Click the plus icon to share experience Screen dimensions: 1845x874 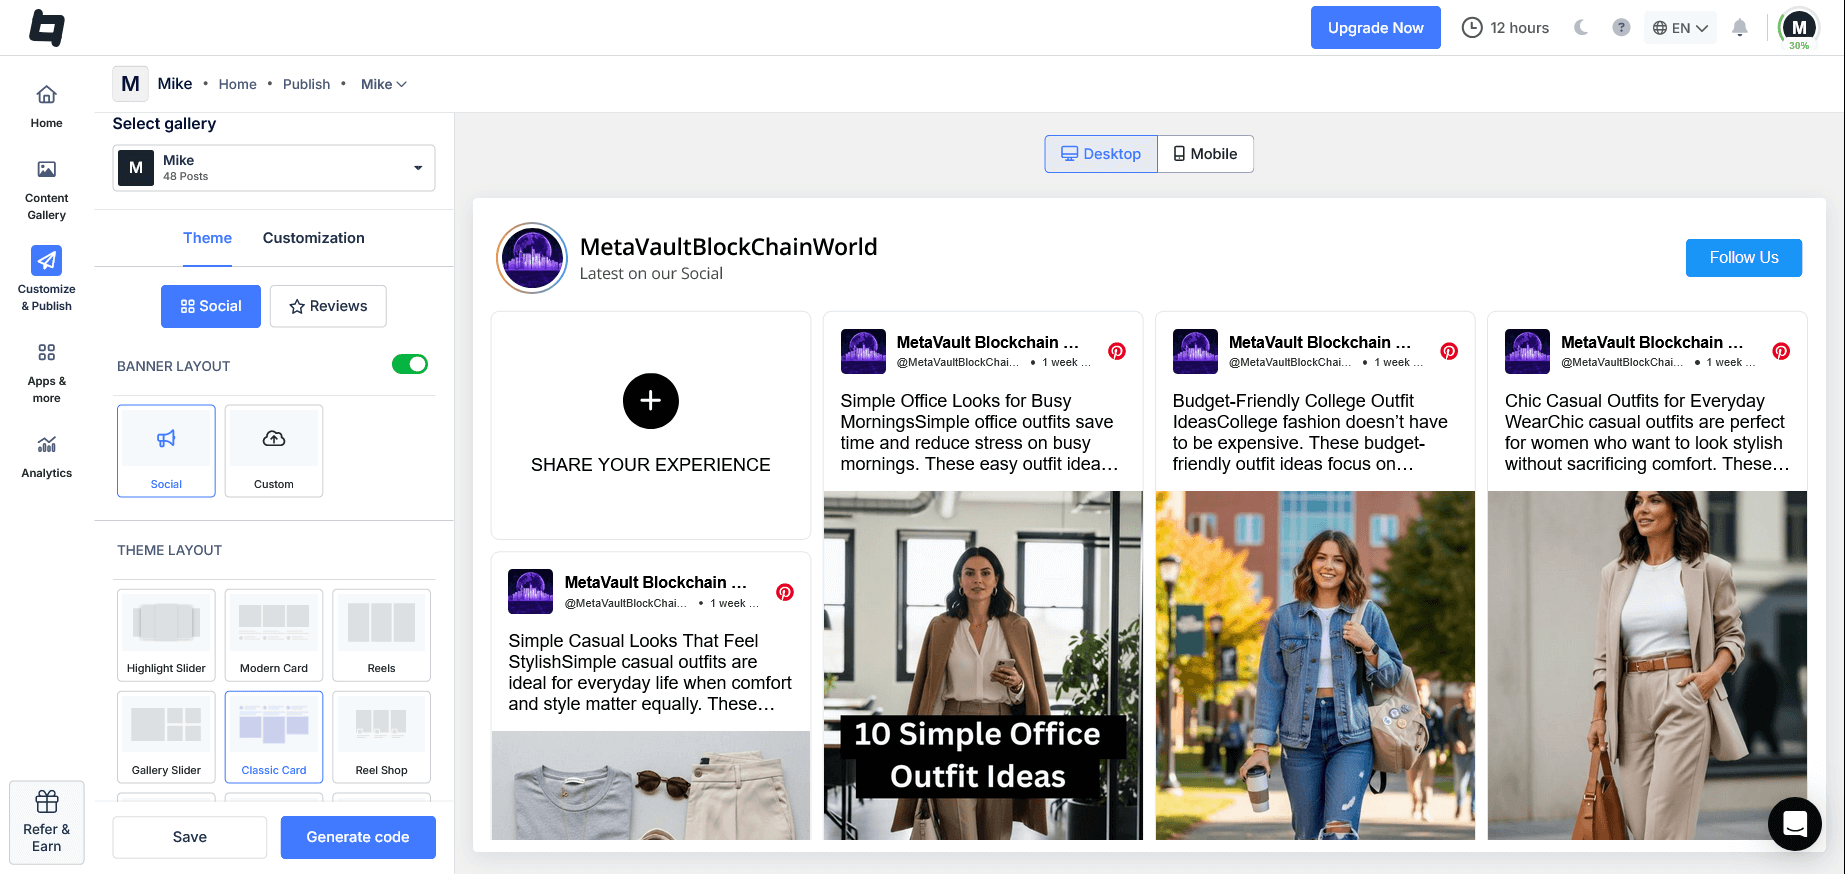coord(651,401)
